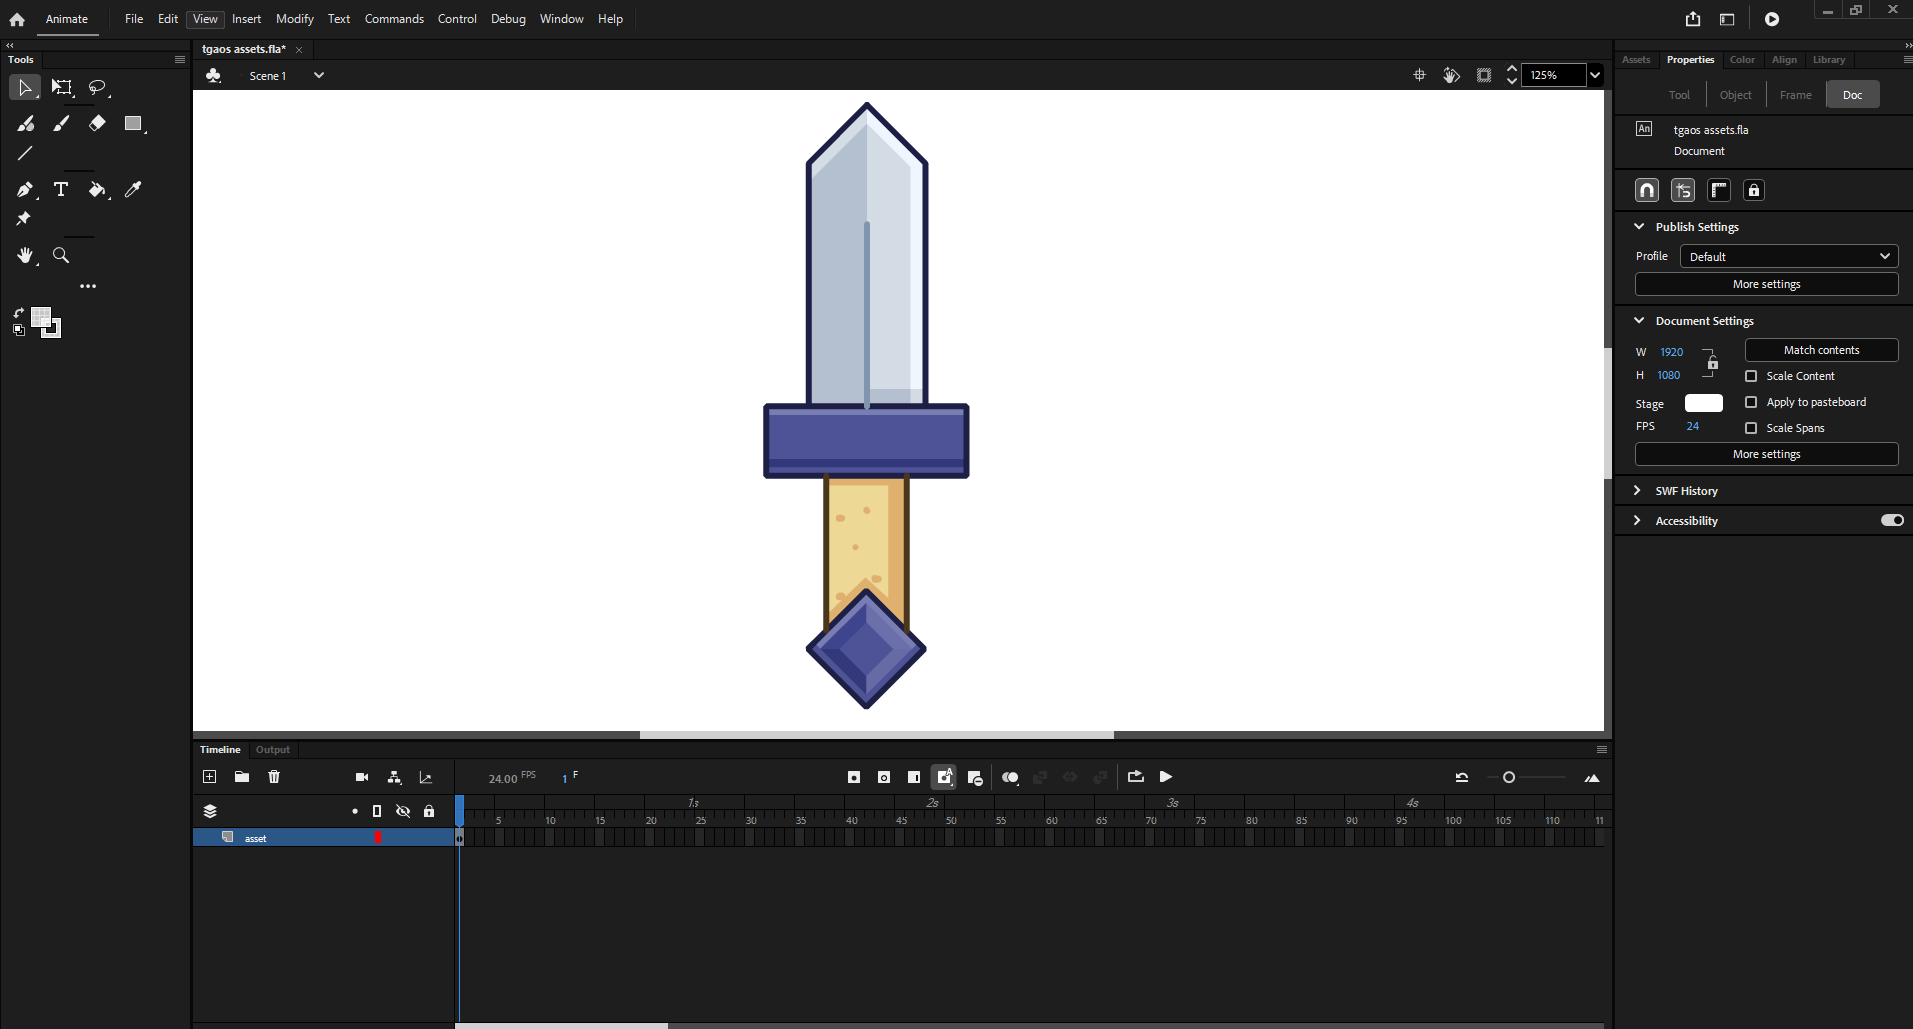Image resolution: width=1913 pixels, height=1029 pixels.
Task: Open the Modify menu
Action: tap(294, 19)
